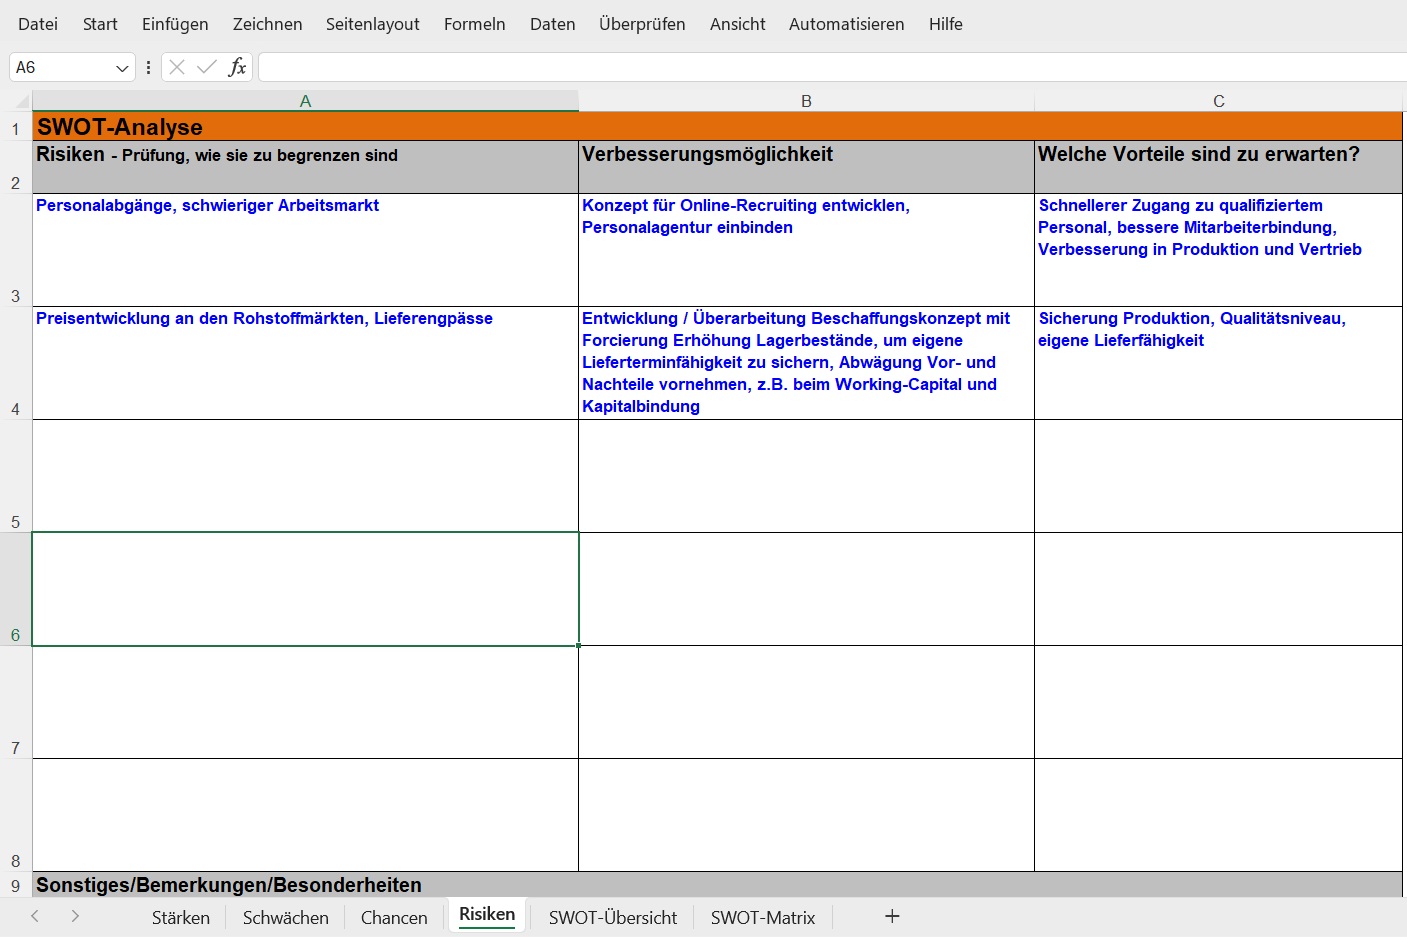Open the Datei menu
This screenshot has height=937, width=1407.
[38, 24]
